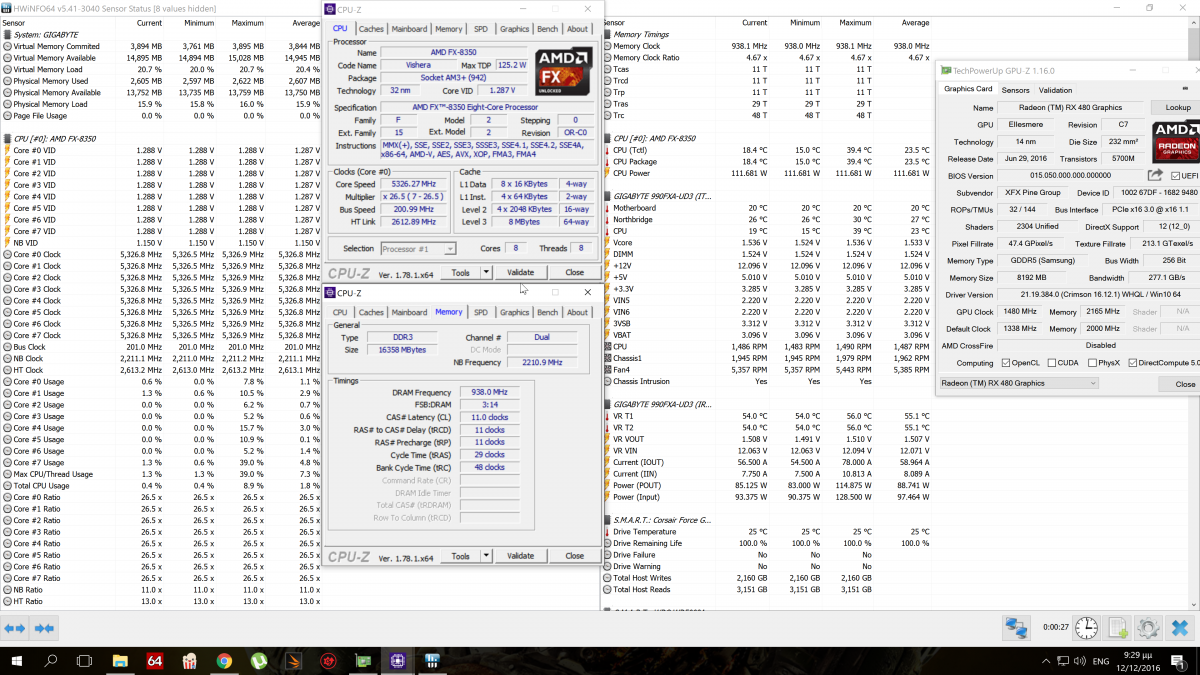Switch to Caches tab in top CPU-Z window
Viewport: 1200px width, 675px height.
(371, 29)
